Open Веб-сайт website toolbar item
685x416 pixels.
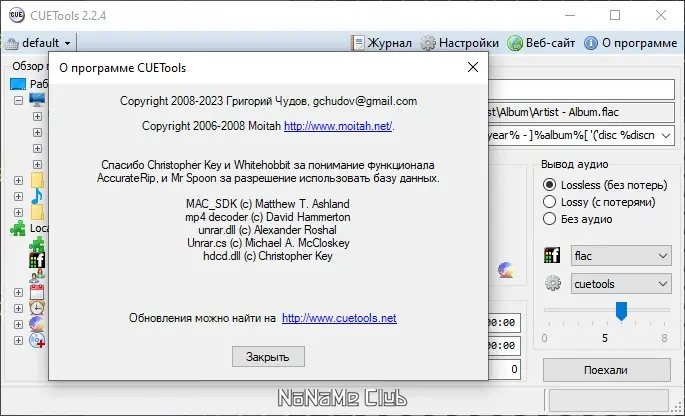click(x=541, y=43)
